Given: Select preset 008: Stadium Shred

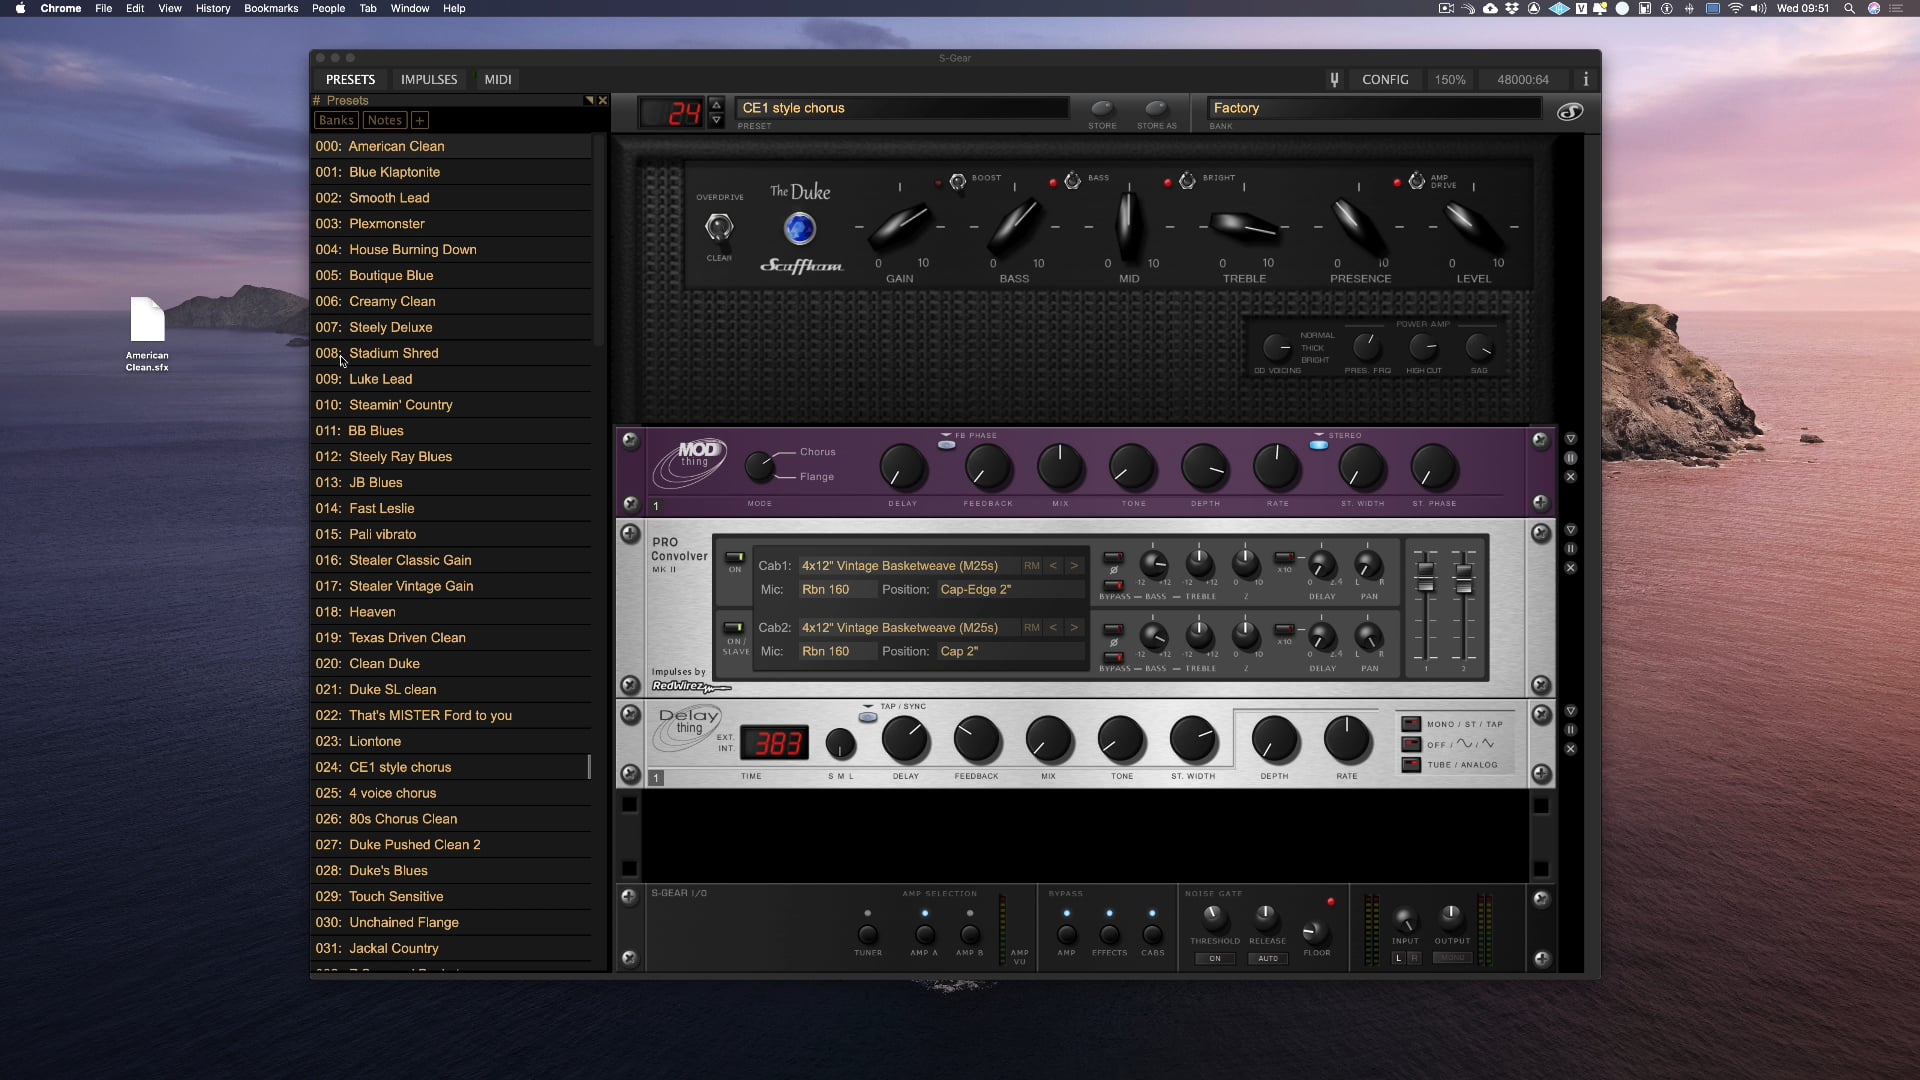Looking at the screenshot, I should (x=450, y=353).
